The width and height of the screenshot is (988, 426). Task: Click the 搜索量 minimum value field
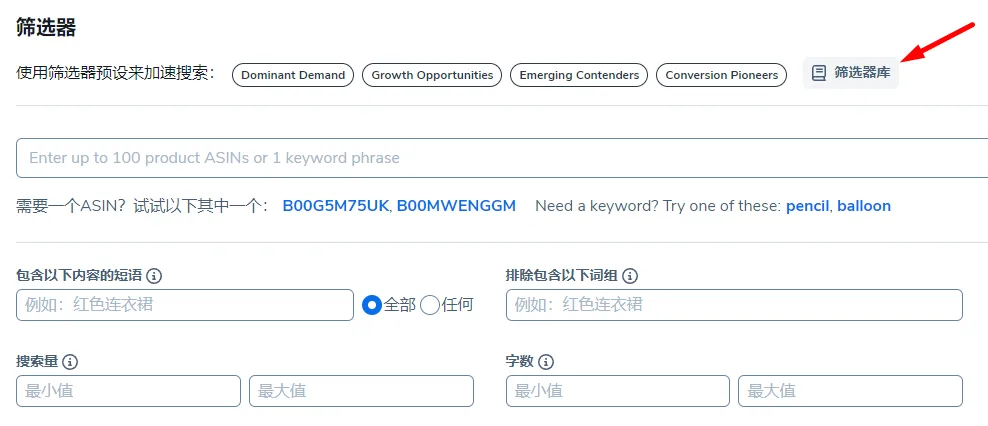point(129,391)
